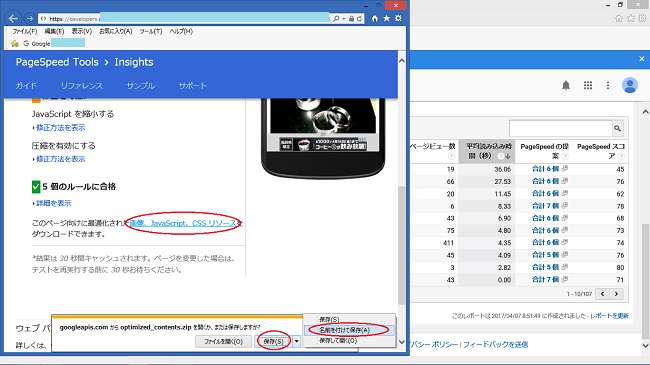Open the お気に入り(A) menu

(116, 31)
